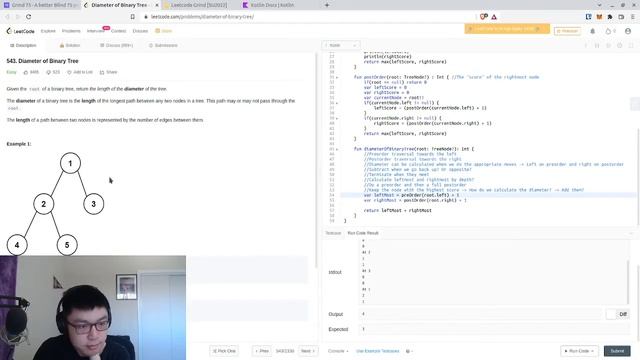
Task: Click the Pick One button
Action: (x=224, y=351)
